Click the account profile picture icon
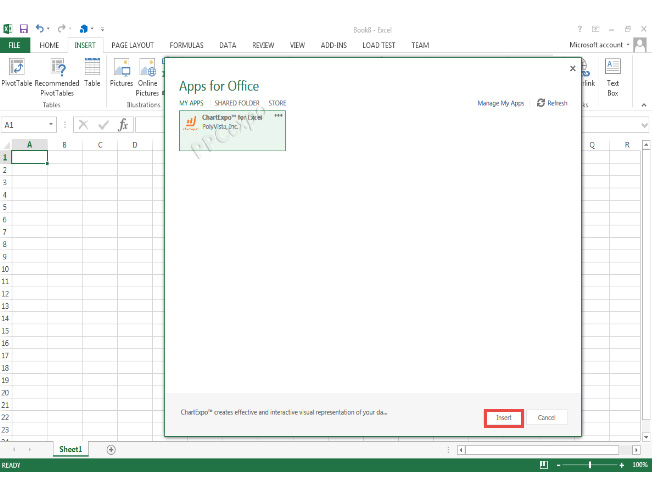Viewport: 654px width, 490px height. pos(640,45)
